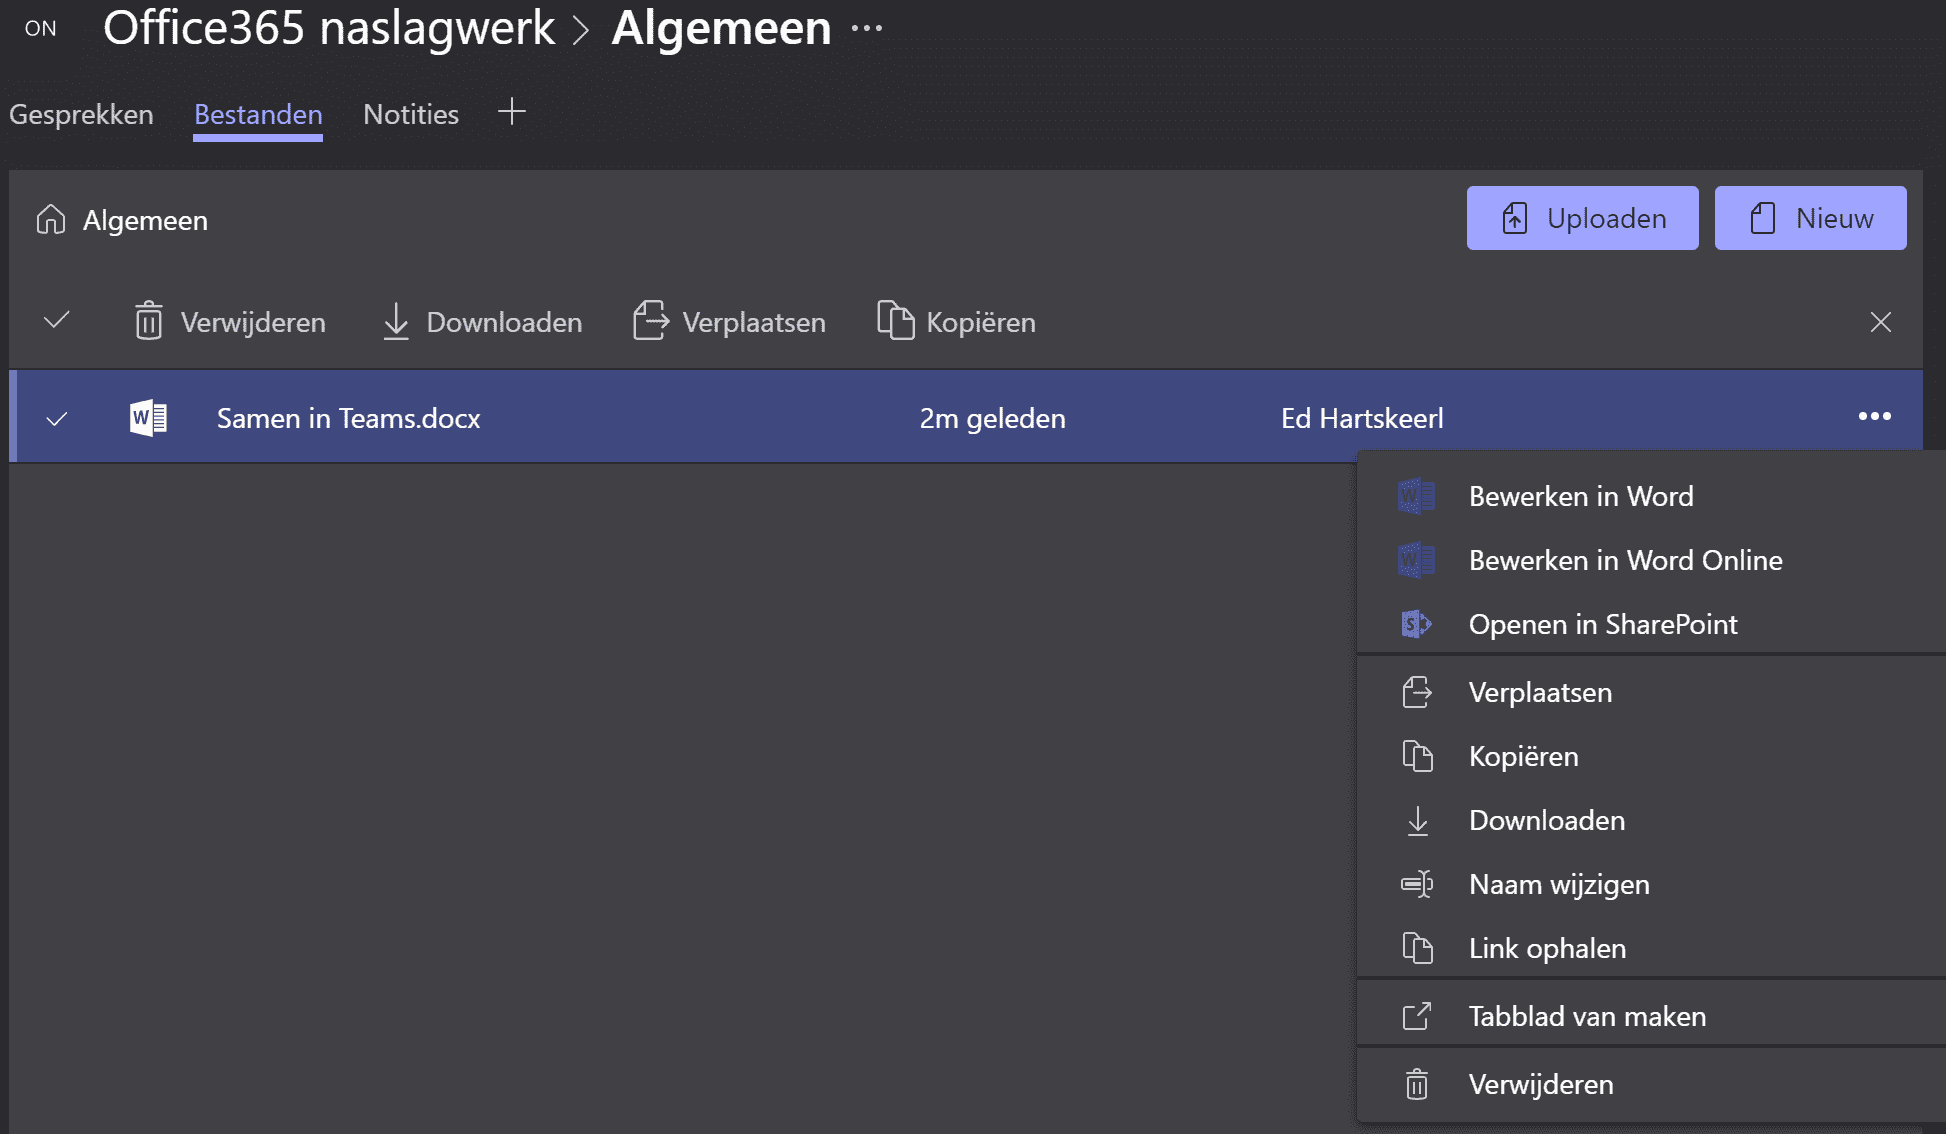Deselect the Samen in Teams.docx checkmark
Screen dimensions: 1946x1134
click(57, 418)
